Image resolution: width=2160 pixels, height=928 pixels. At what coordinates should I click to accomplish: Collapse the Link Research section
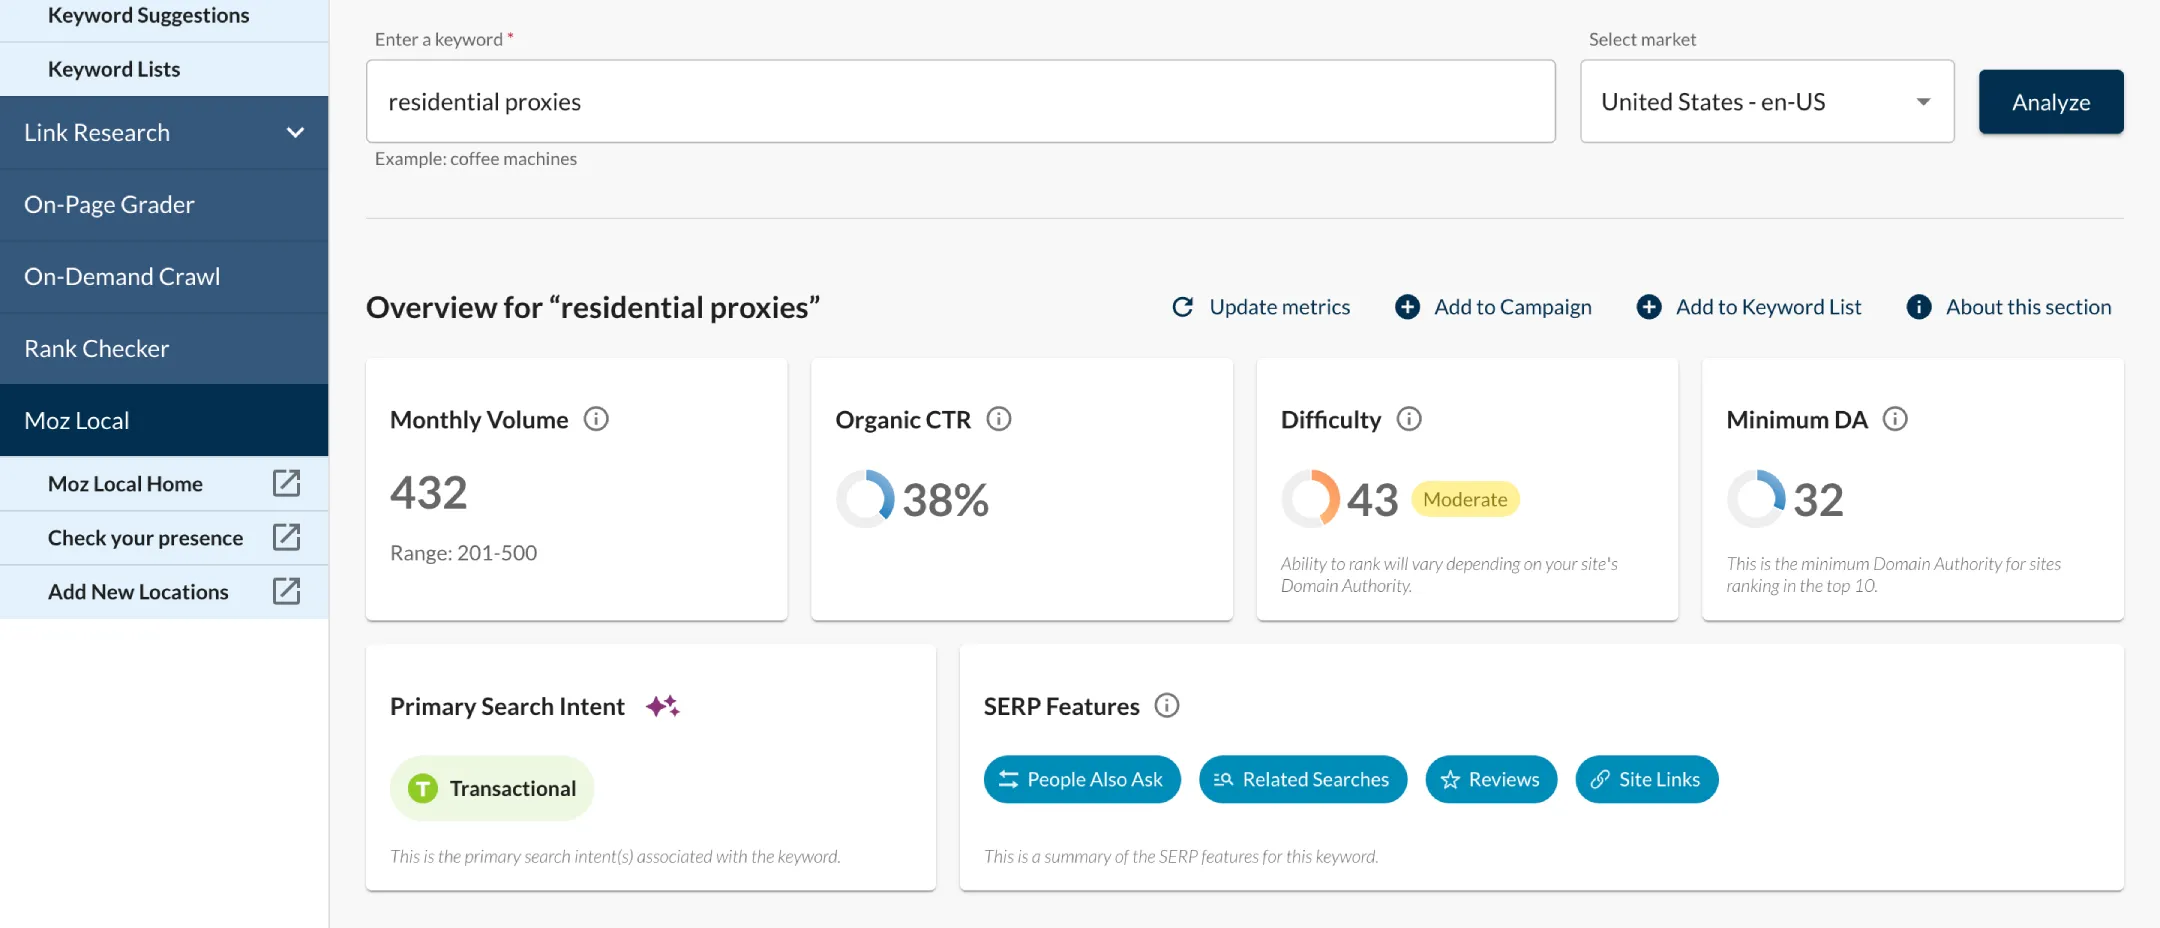pos(295,132)
